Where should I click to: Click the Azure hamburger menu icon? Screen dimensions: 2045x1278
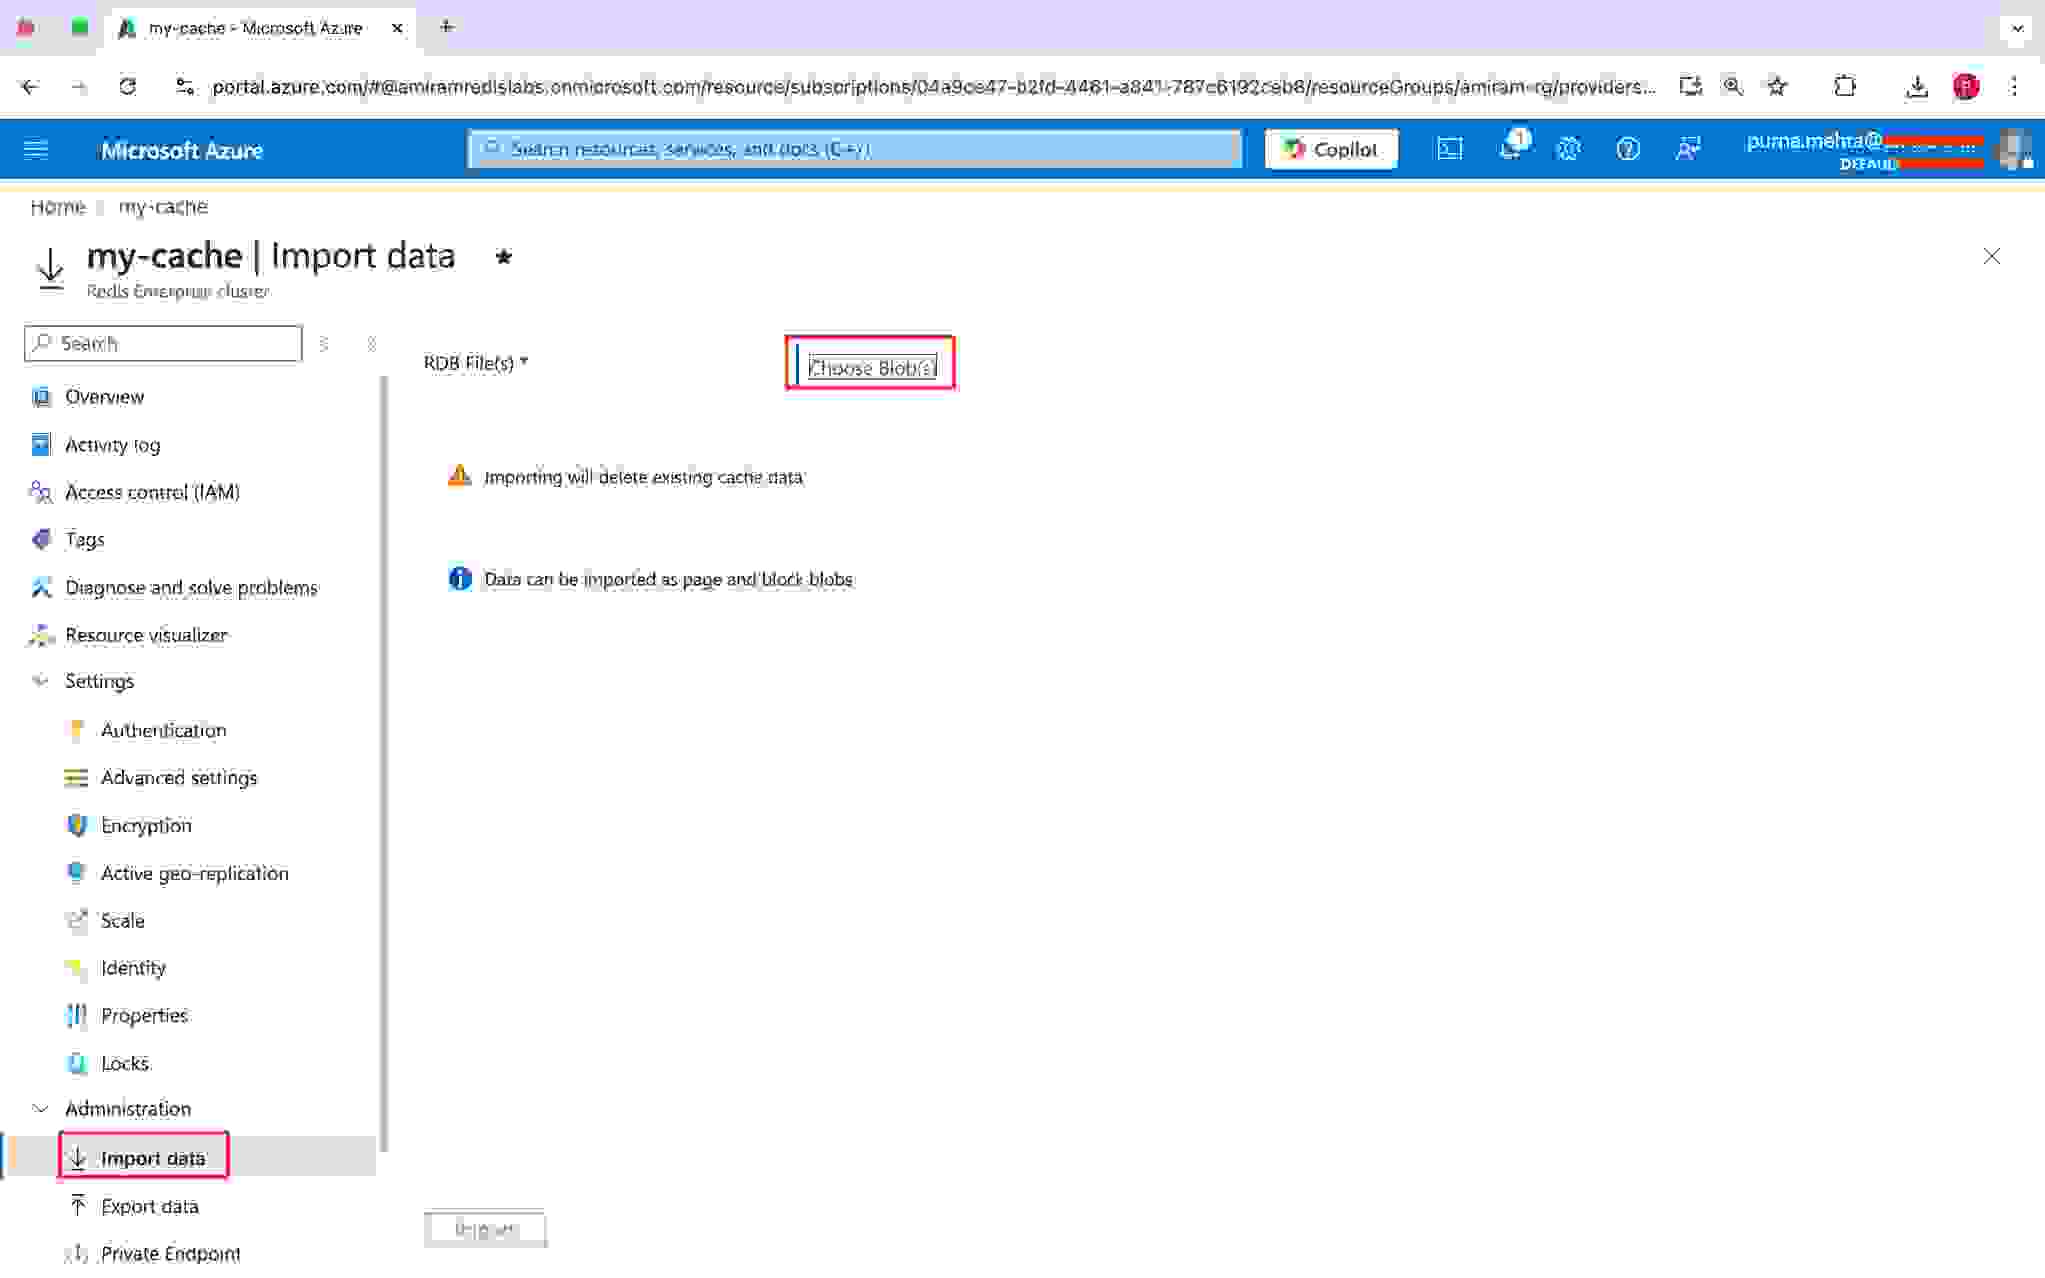[36, 149]
